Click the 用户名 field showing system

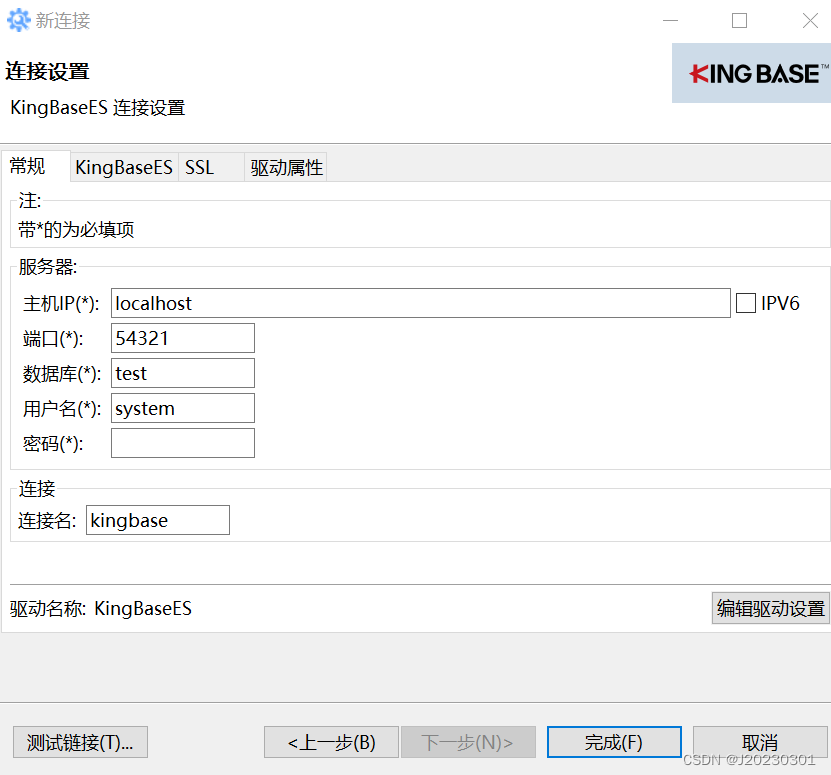[182, 408]
